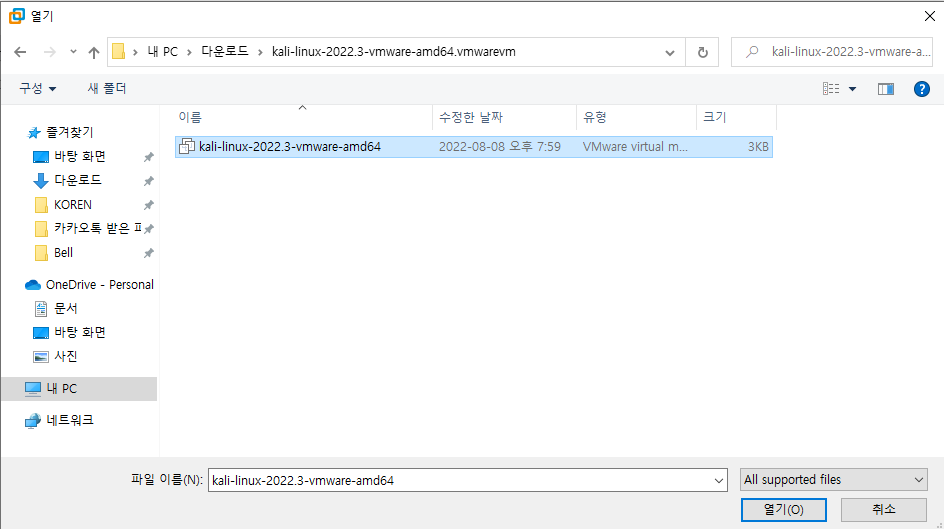The width and height of the screenshot is (944, 529).
Task: Click the 취소 button
Action: [x=883, y=510]
